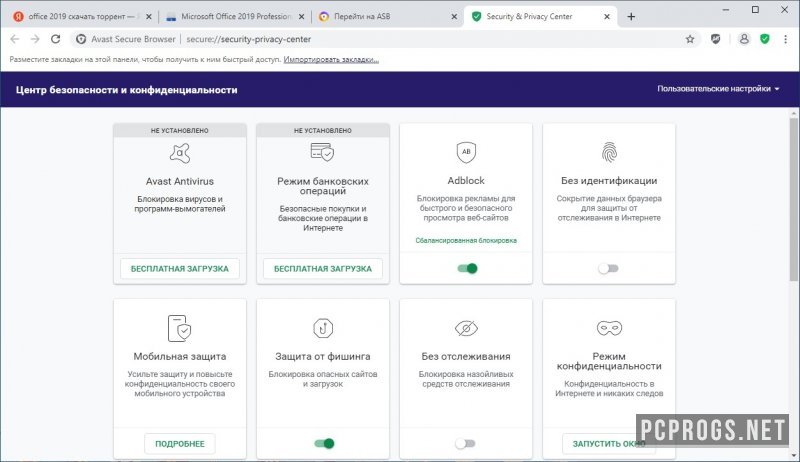Click the Anti-phishing hook icon

322,328
